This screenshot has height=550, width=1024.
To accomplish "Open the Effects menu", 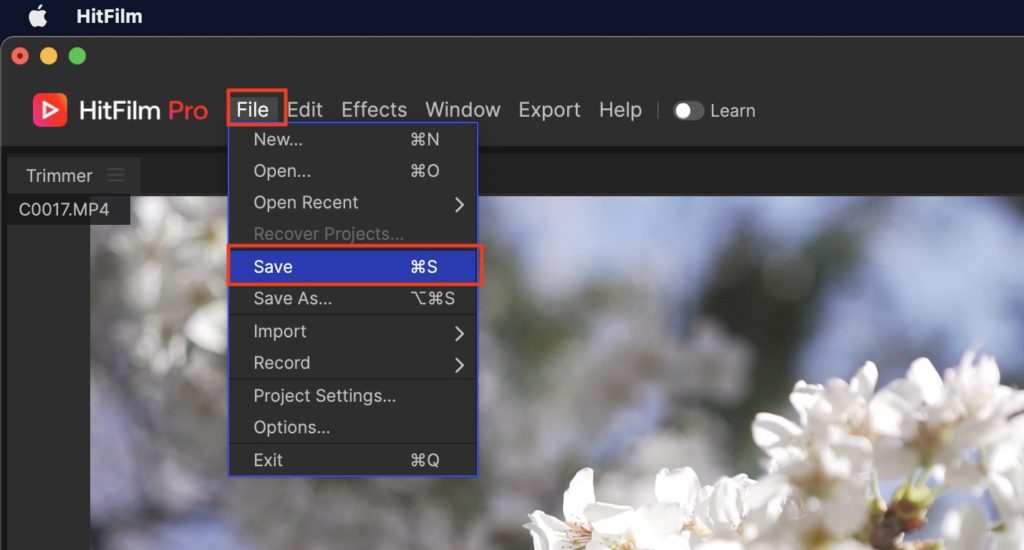I will click(x=374, y=110).
